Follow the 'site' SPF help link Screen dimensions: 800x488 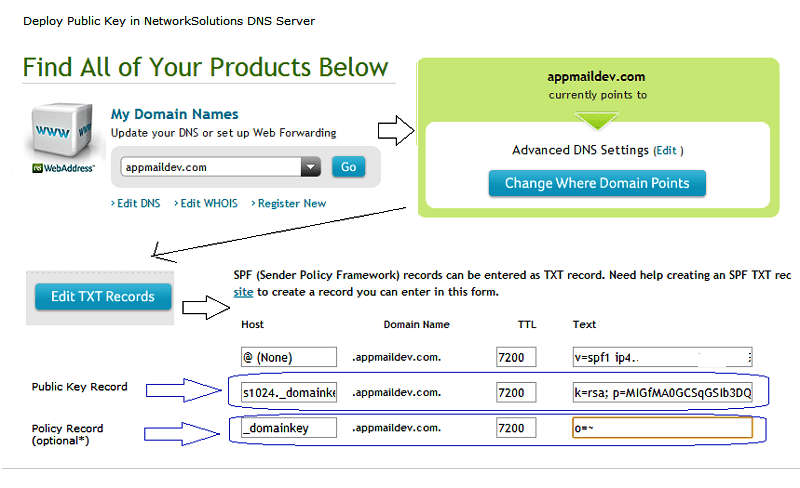click(x=243, y=292)
